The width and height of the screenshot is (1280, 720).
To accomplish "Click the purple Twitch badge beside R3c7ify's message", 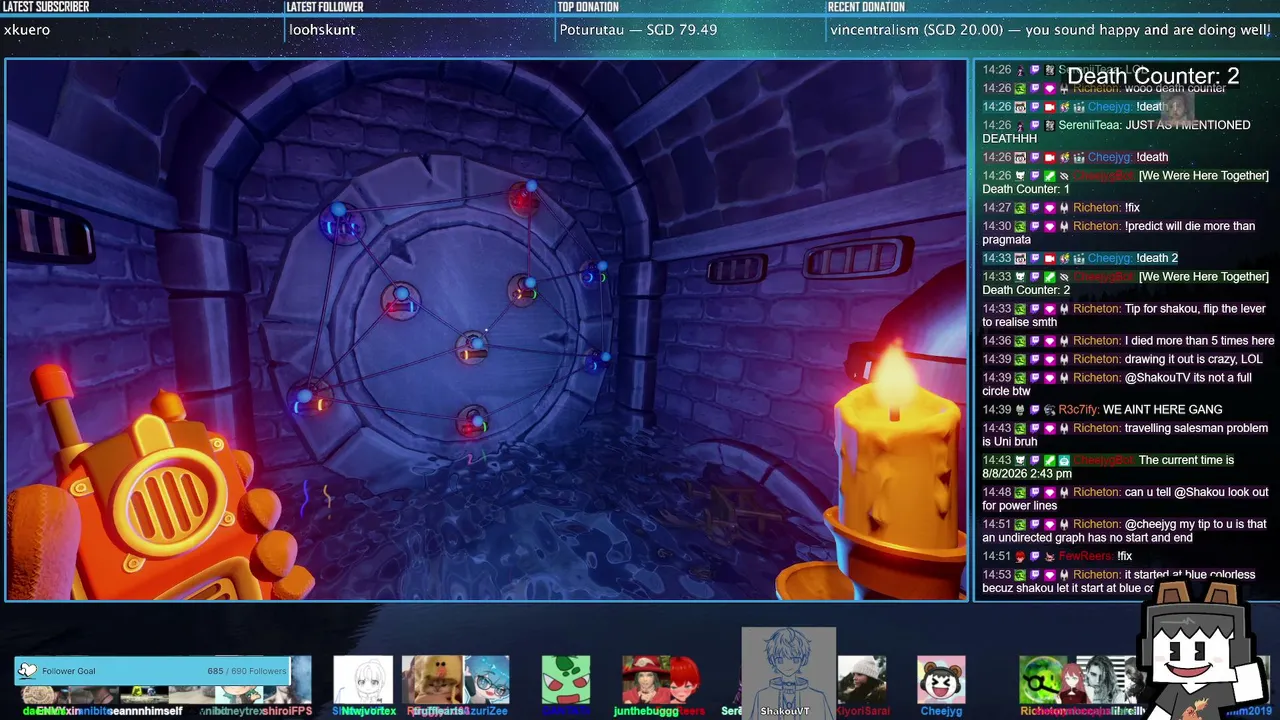I will [1035, 410].
